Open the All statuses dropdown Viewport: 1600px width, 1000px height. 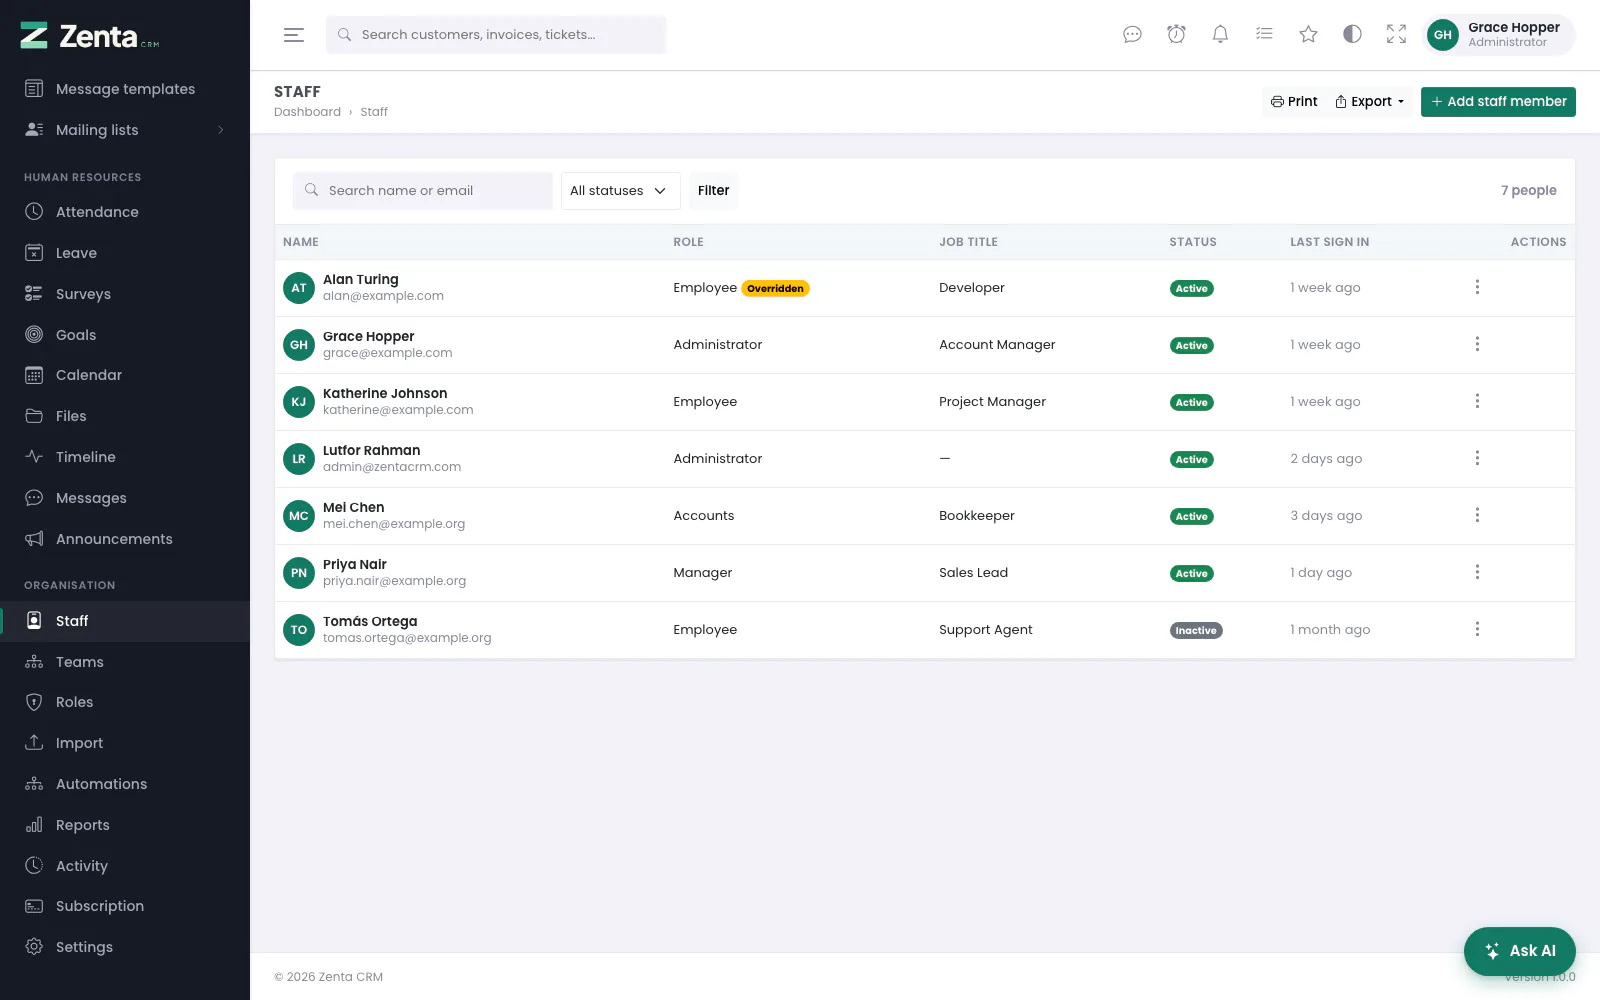(x=620, y=191)
